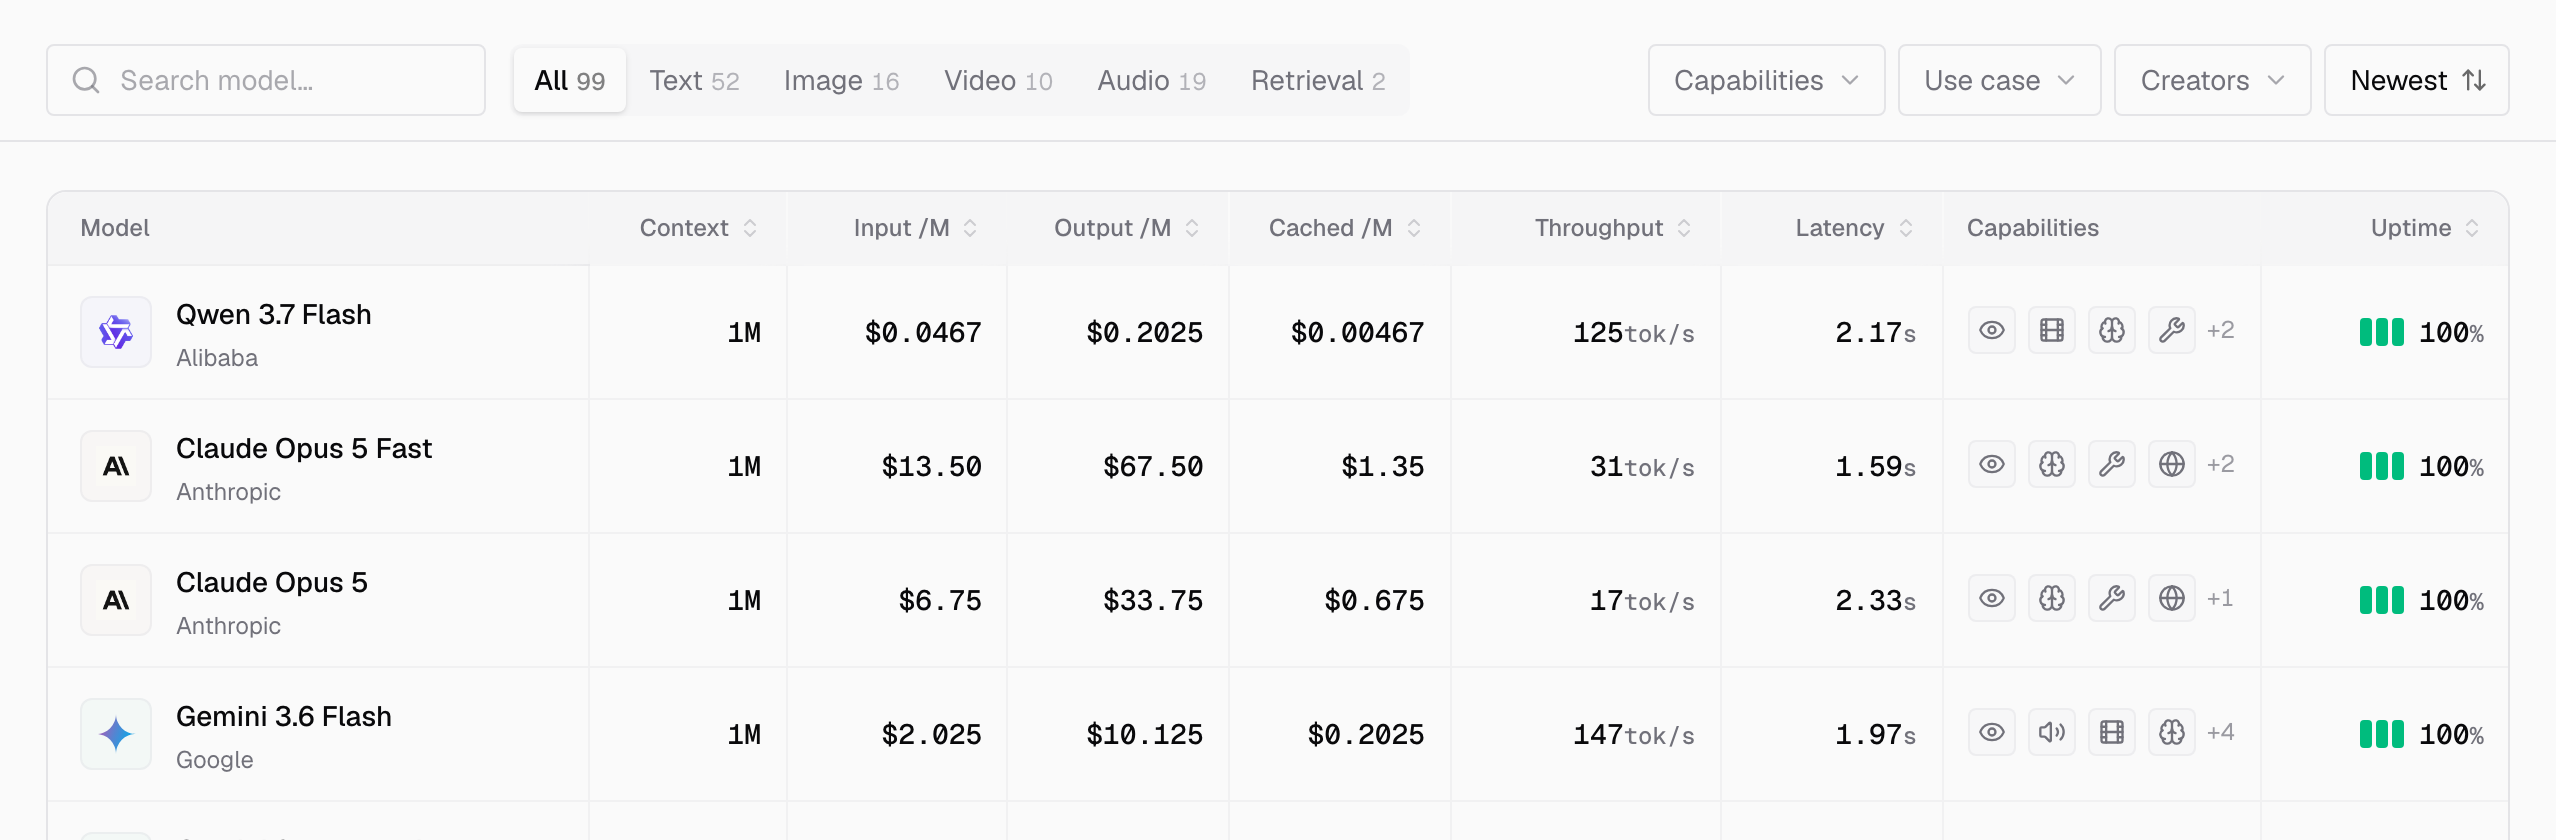Screen dimensions: 2556x840
Task: Show the +2 extra capabilities for Claude Opus 5 Fast
Action: click(2220, 465)
